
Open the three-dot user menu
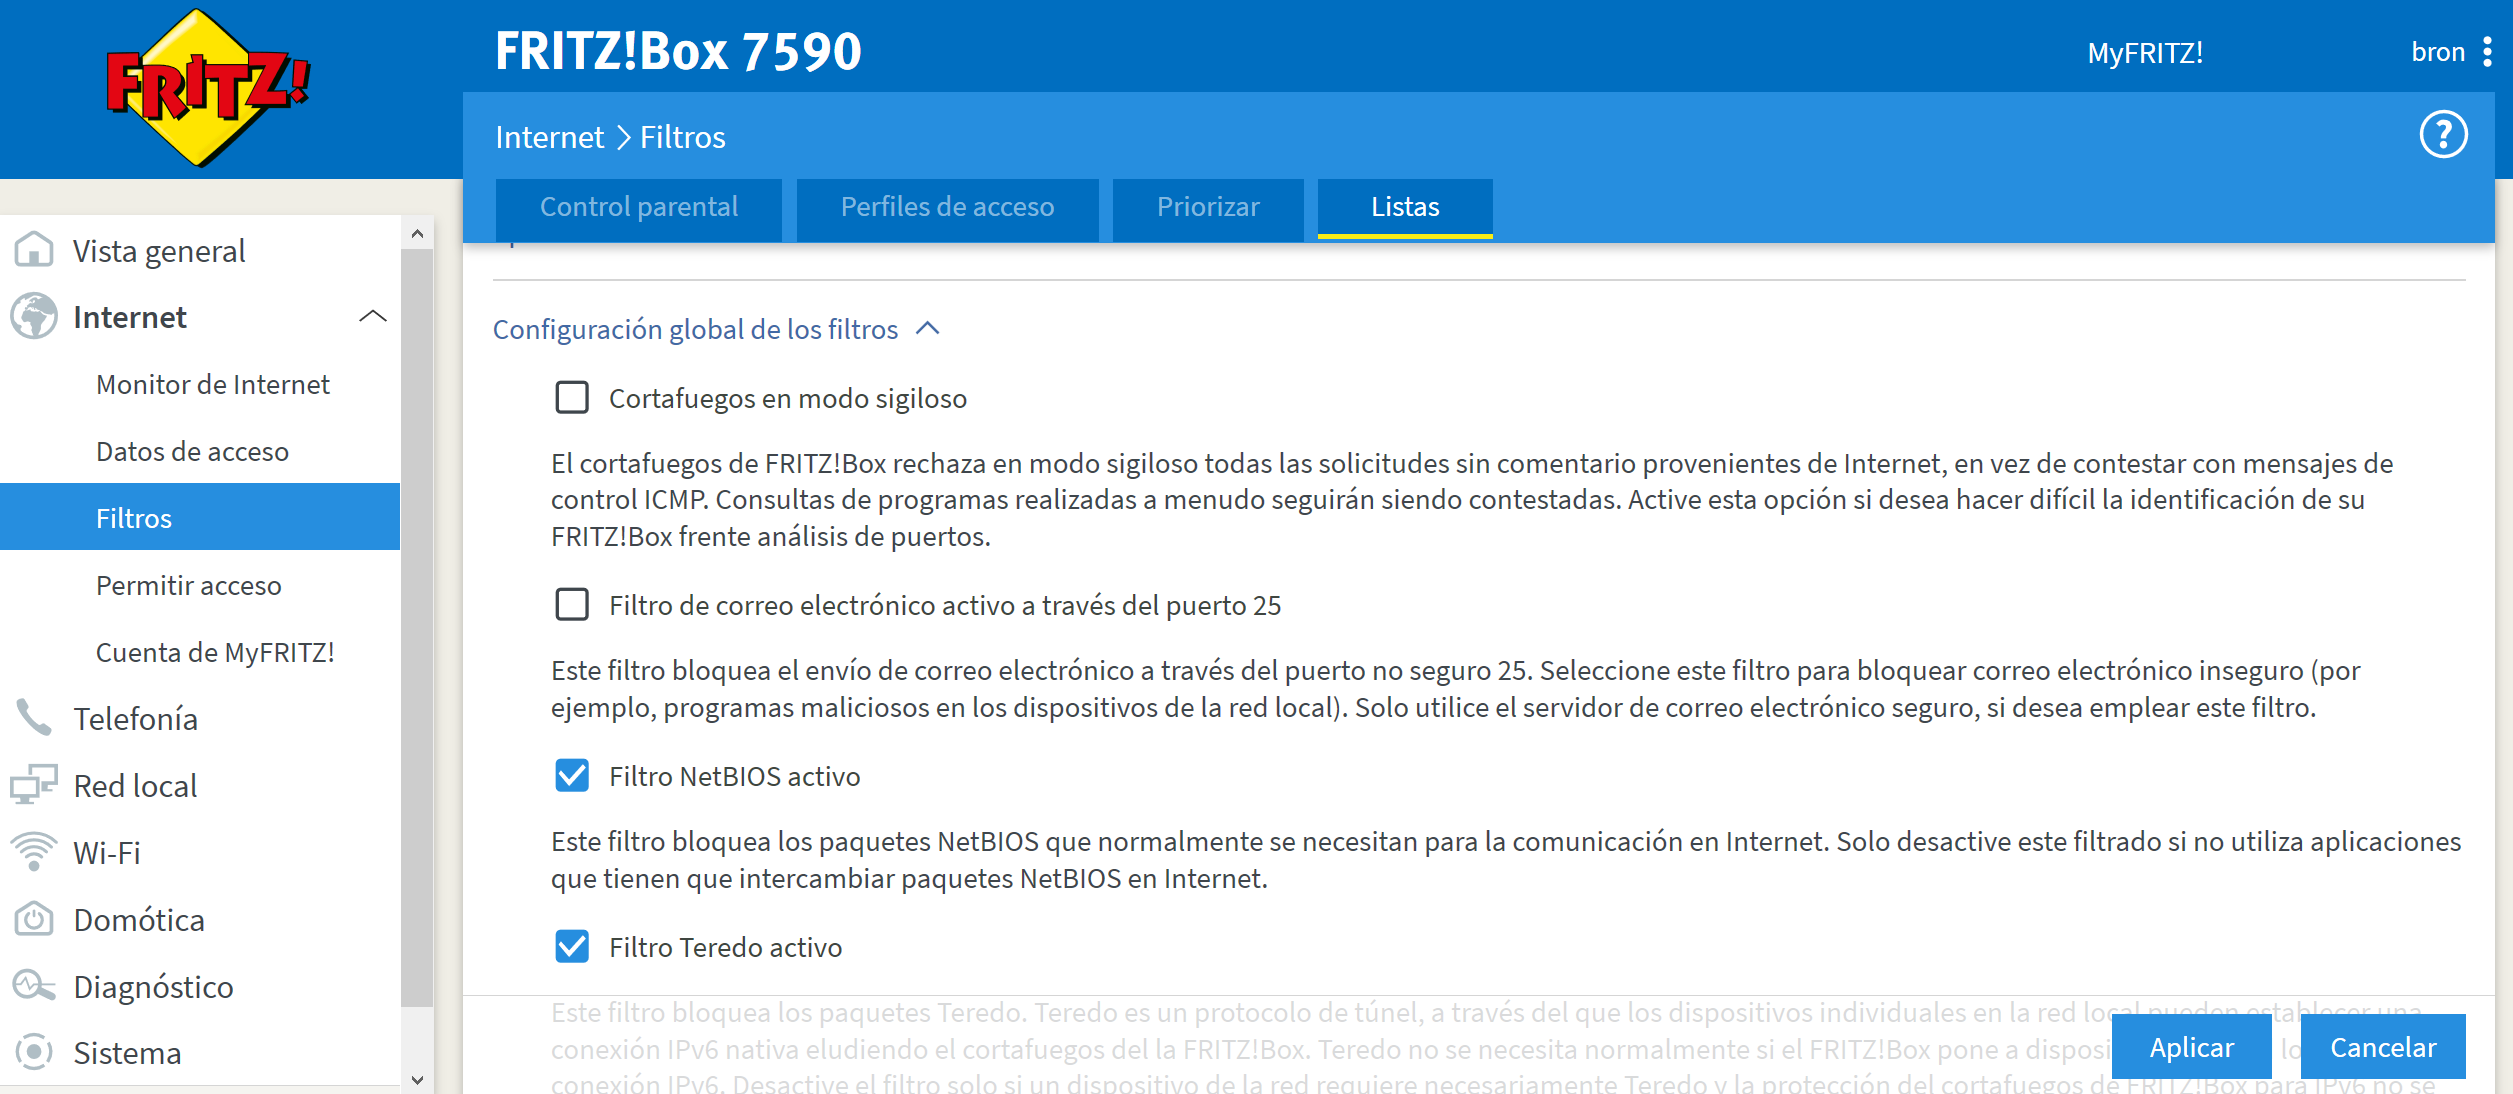pos(2487,52)
